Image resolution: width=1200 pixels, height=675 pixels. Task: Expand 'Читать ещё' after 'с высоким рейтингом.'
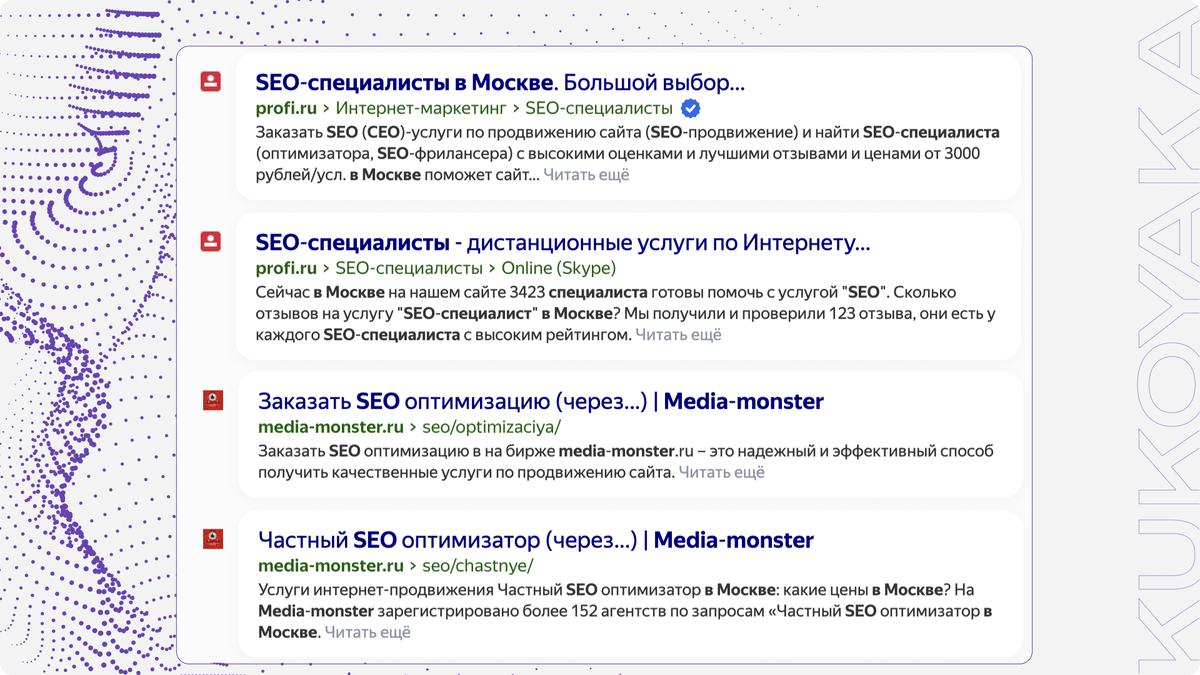pos(678,335)
